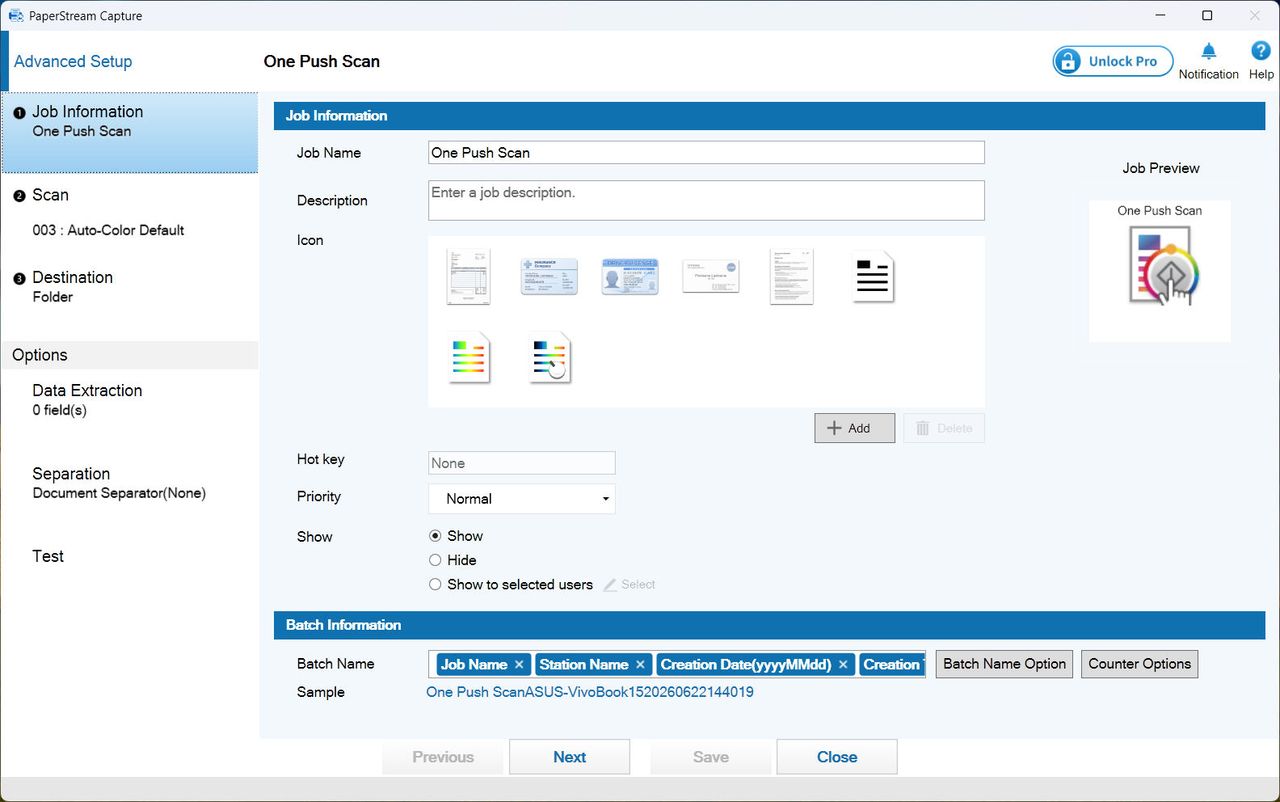Click the Save button
Image resolution: width=1280 pixels, height=802 pixels.
pos(711,757)
